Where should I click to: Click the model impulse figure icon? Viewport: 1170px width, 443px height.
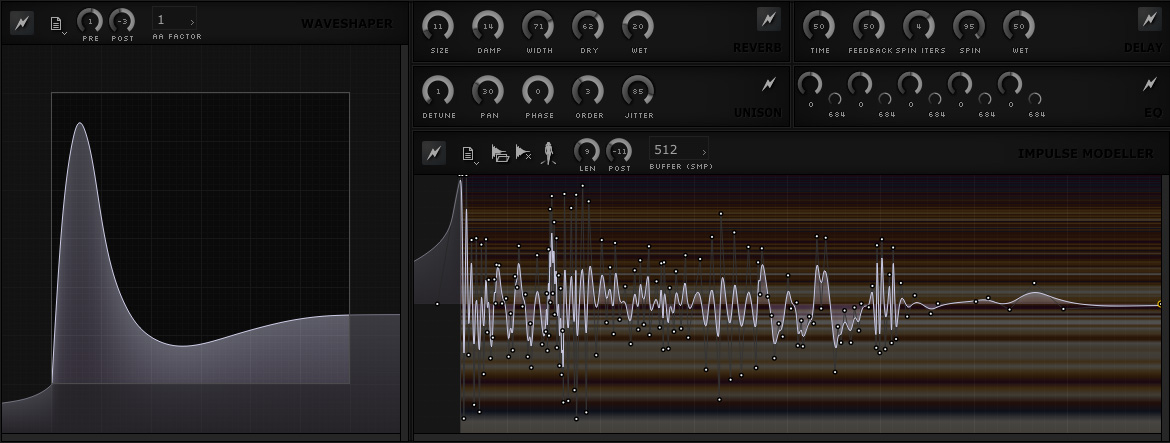coord(548,154)
